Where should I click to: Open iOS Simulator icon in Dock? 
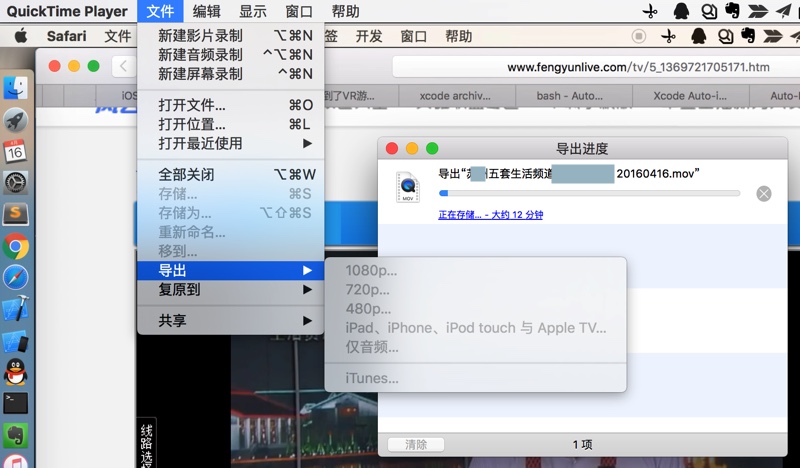pyautogui.click(x=16, y=341)
